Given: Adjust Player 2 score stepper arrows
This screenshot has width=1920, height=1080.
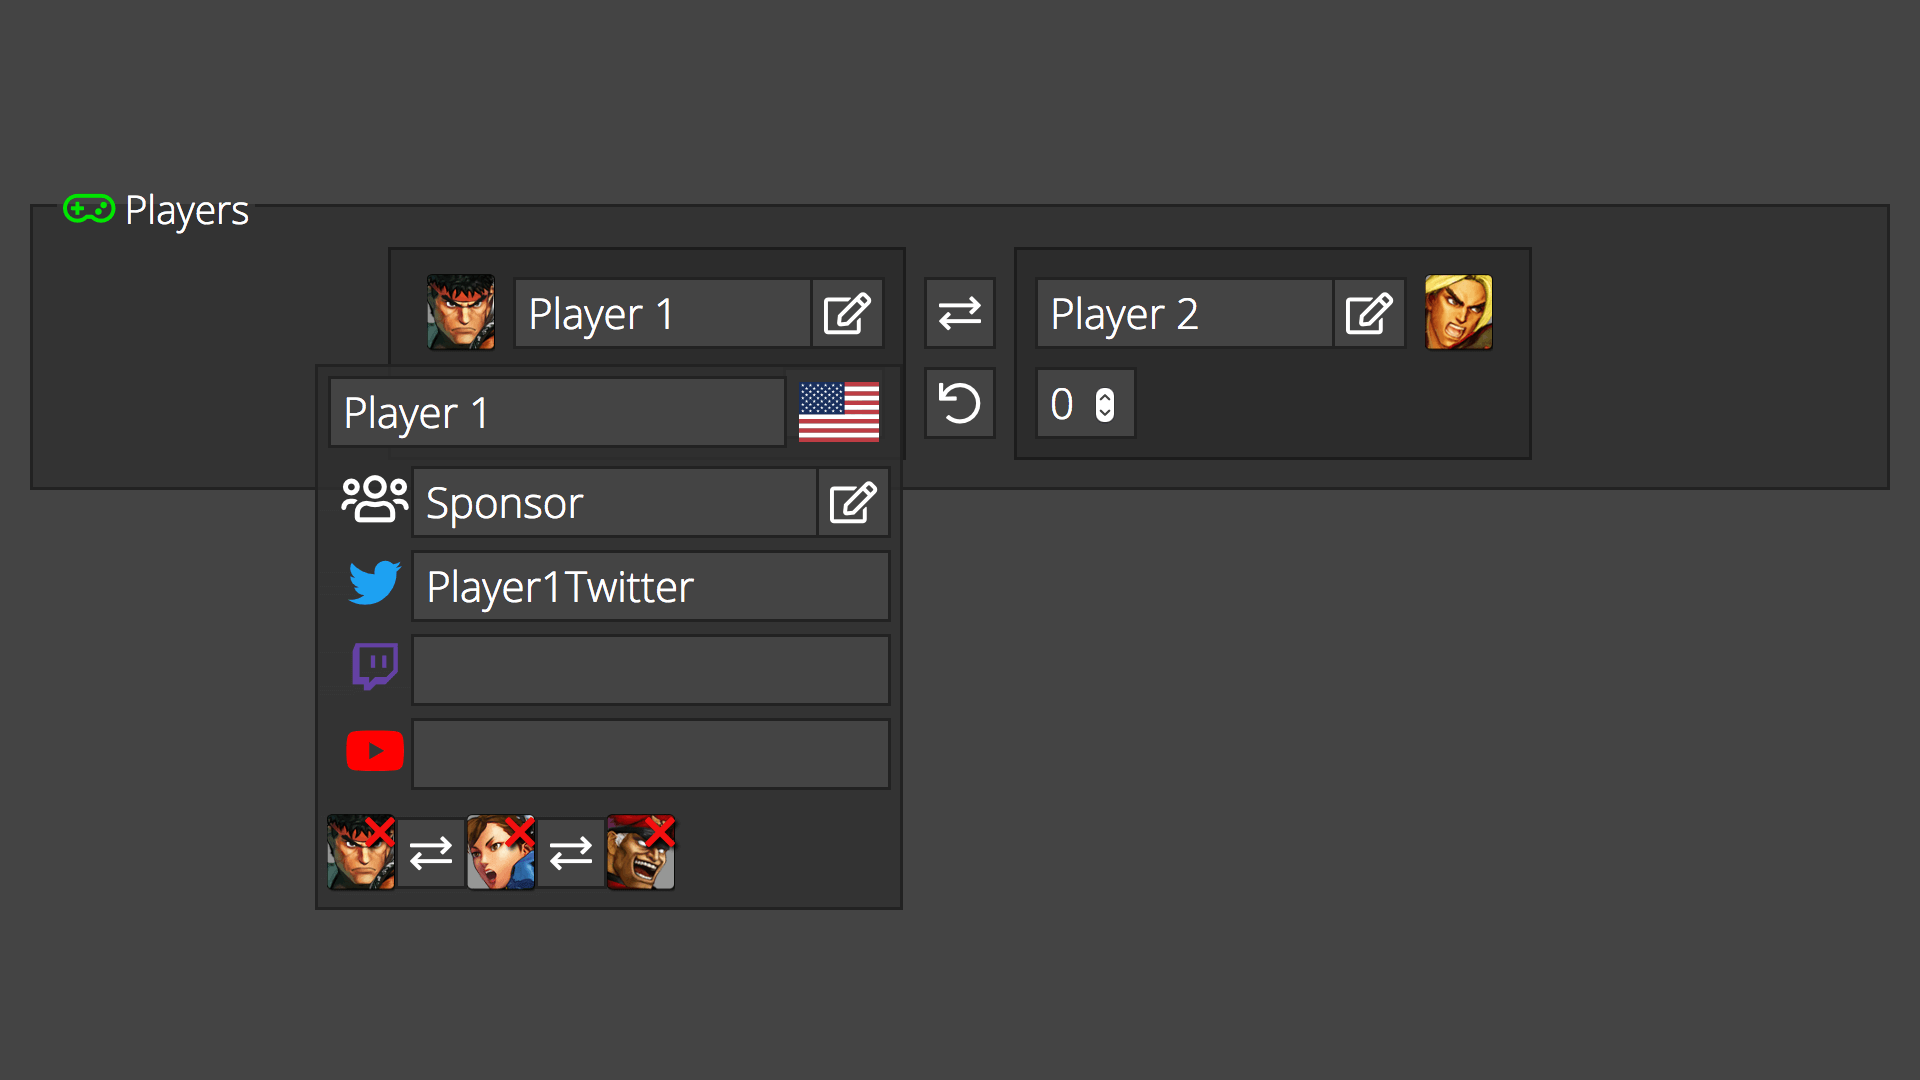Looking at the screenshot, I should click(x=1105, y=404).
